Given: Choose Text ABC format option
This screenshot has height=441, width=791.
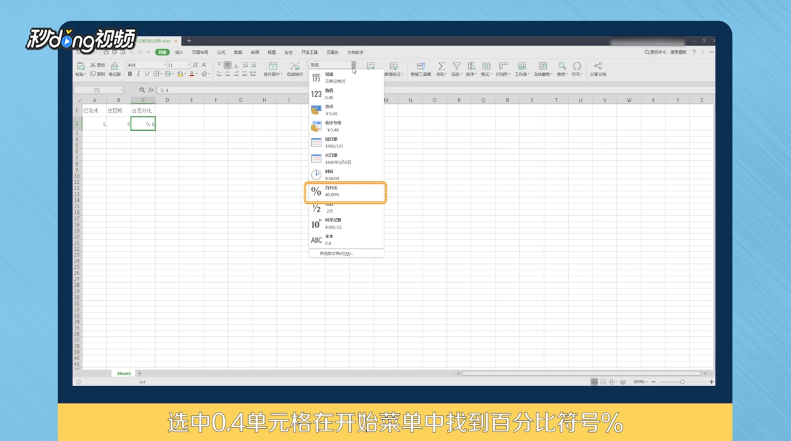Looking at the screenshot, I should (x=346, y=240).
